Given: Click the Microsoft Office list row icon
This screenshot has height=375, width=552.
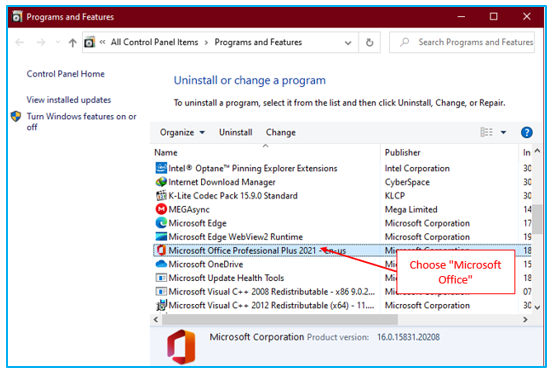Looking at the screenshot, I should coord(161,250).
